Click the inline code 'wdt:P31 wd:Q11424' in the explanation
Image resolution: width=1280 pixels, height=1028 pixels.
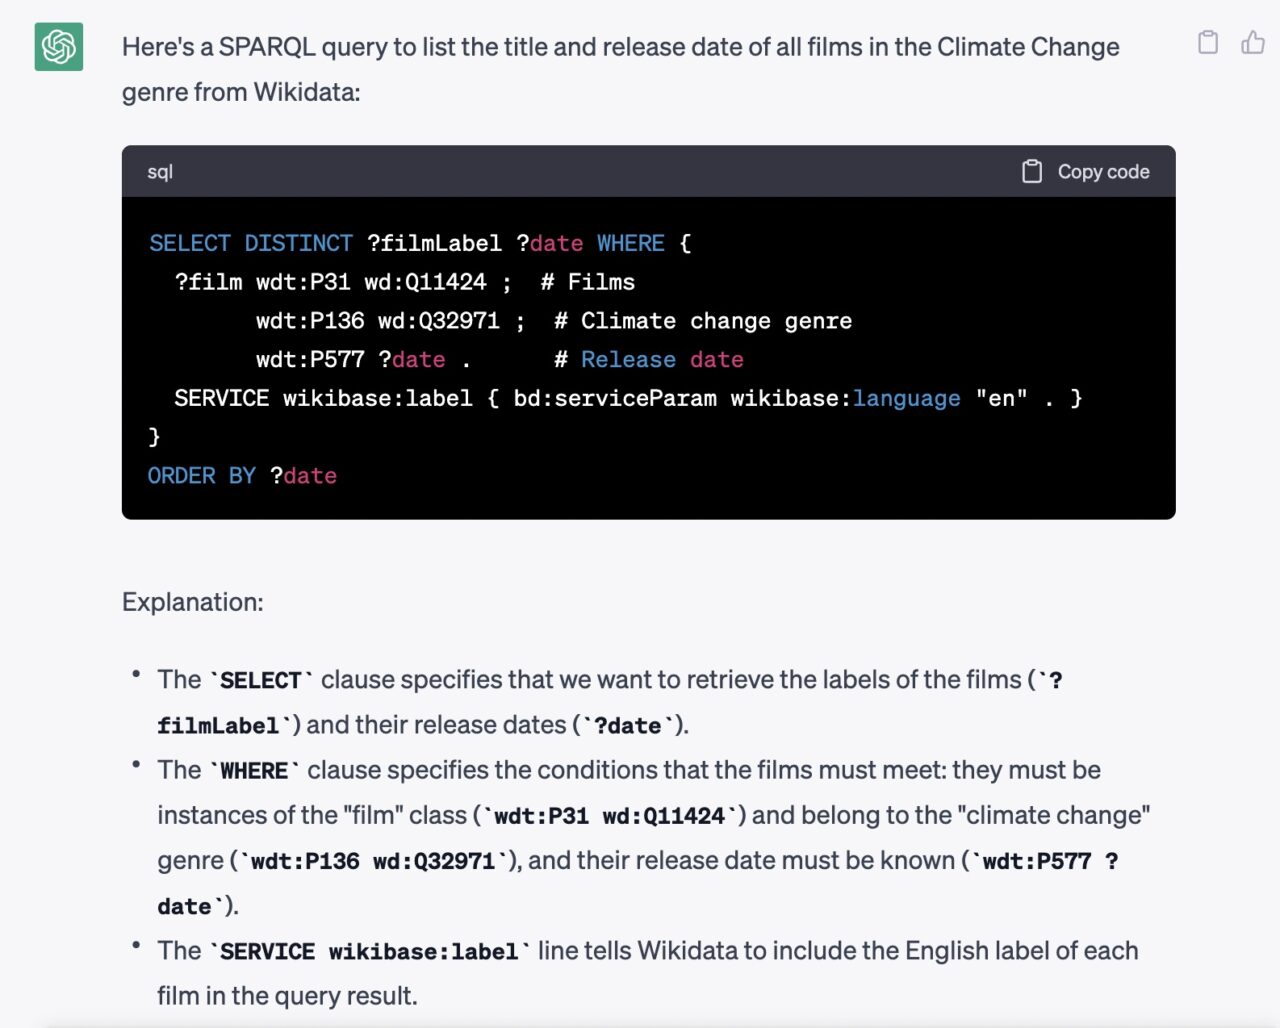(x=609, y=816)
